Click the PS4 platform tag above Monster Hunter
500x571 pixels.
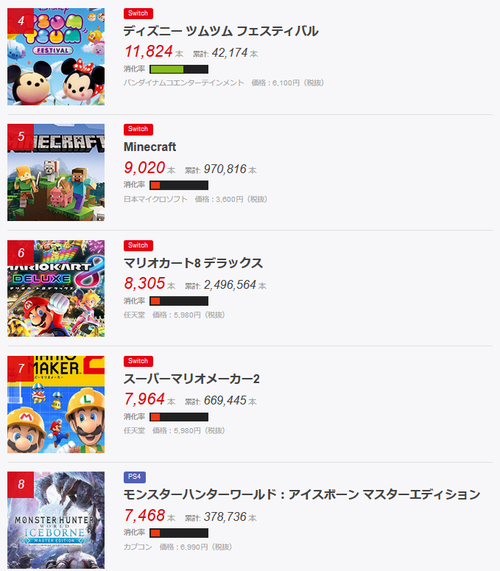click(135, 477)
